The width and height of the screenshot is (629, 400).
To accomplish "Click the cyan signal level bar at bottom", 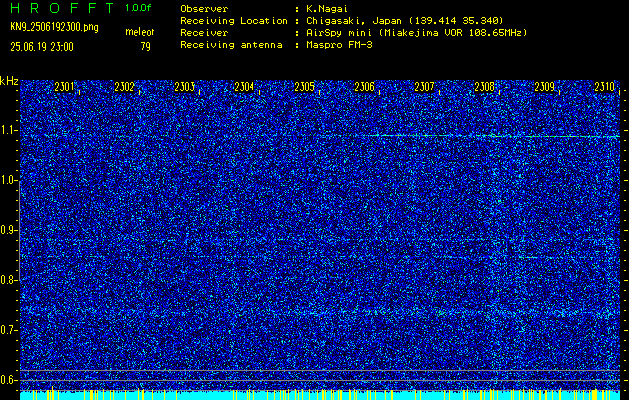I will pos(320,395).
